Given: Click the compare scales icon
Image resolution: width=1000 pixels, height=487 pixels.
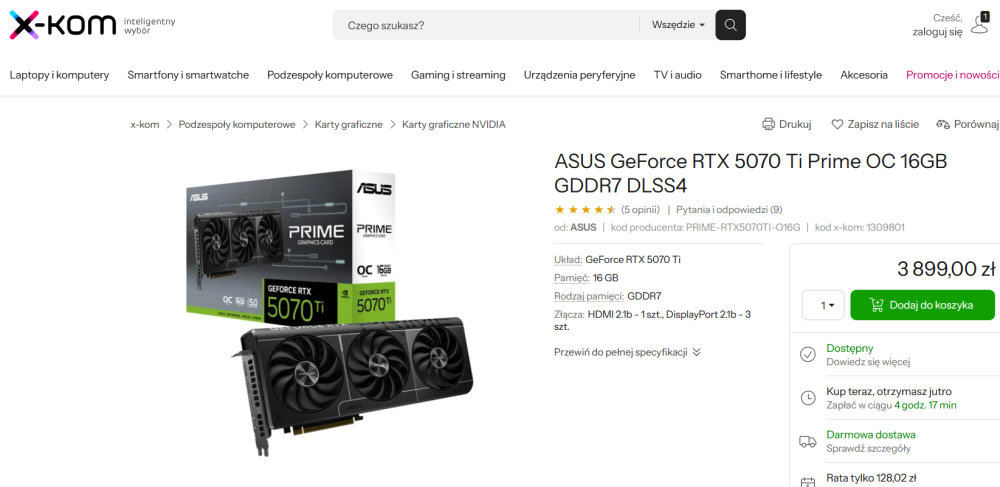Looking at the screenshot, I should pyautogui.click(x=942, y=124).
